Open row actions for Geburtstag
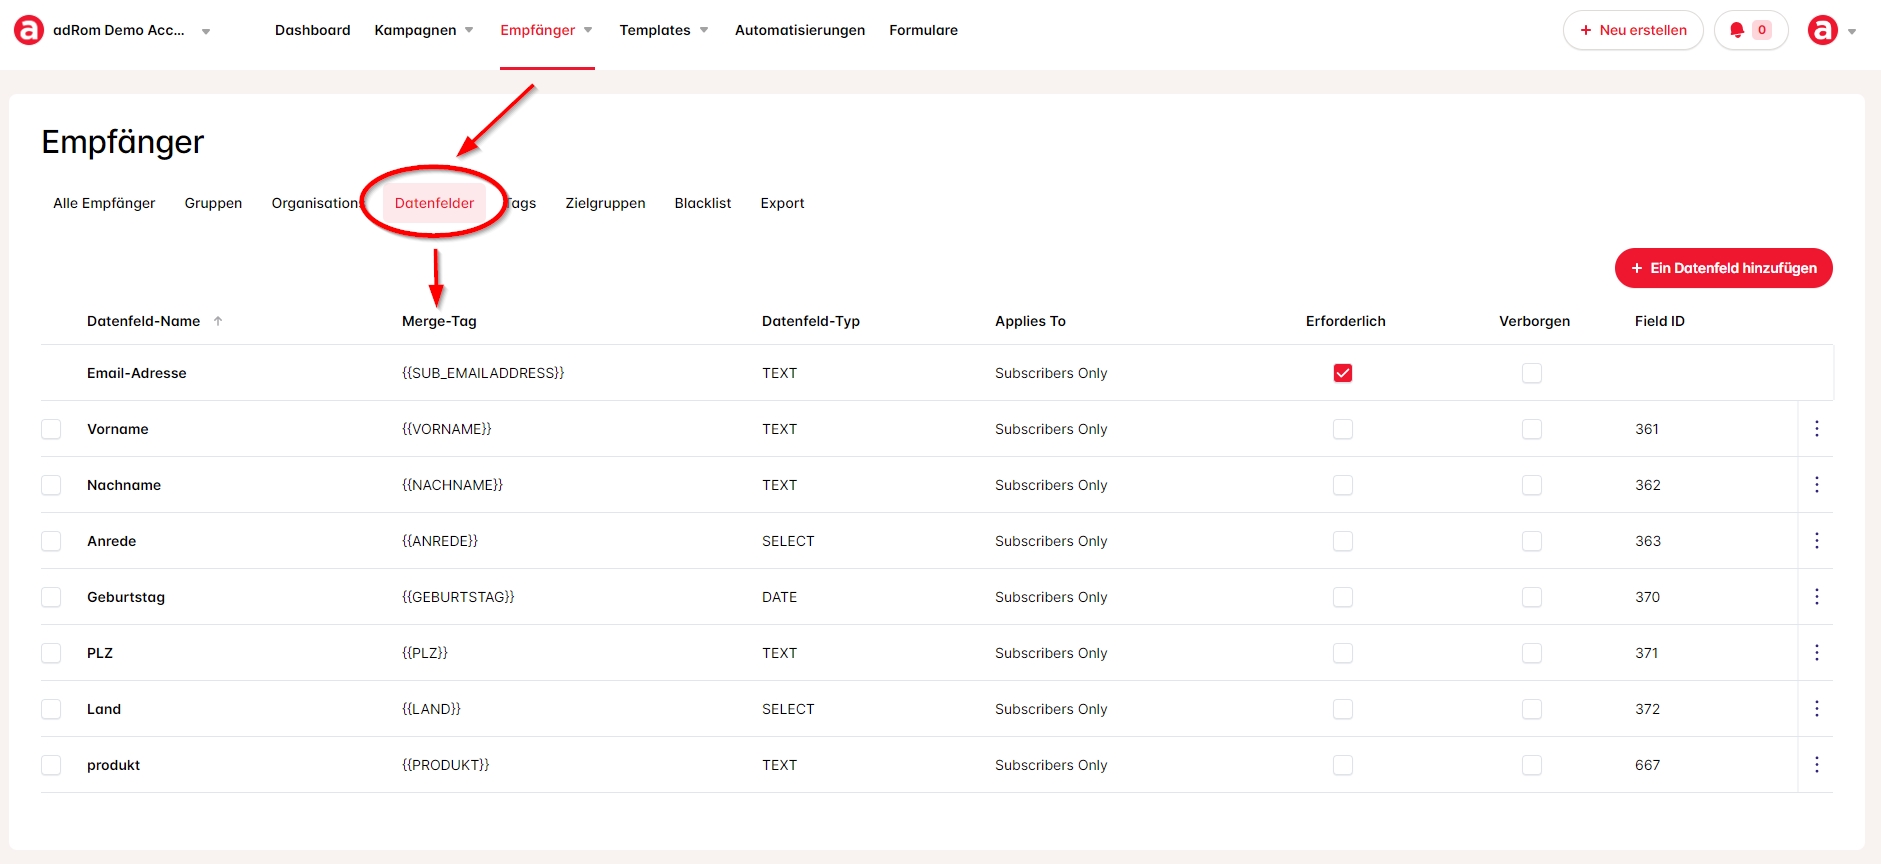The width and height of the screenshot is (1881, 864). click(1817, 597)
